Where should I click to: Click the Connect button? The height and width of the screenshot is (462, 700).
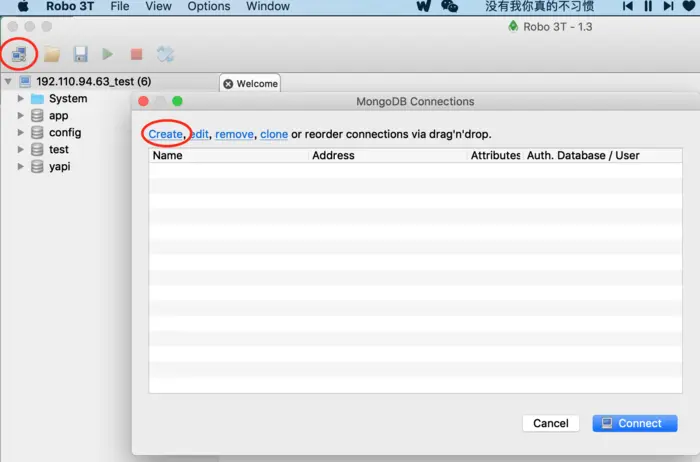(635, 423)
